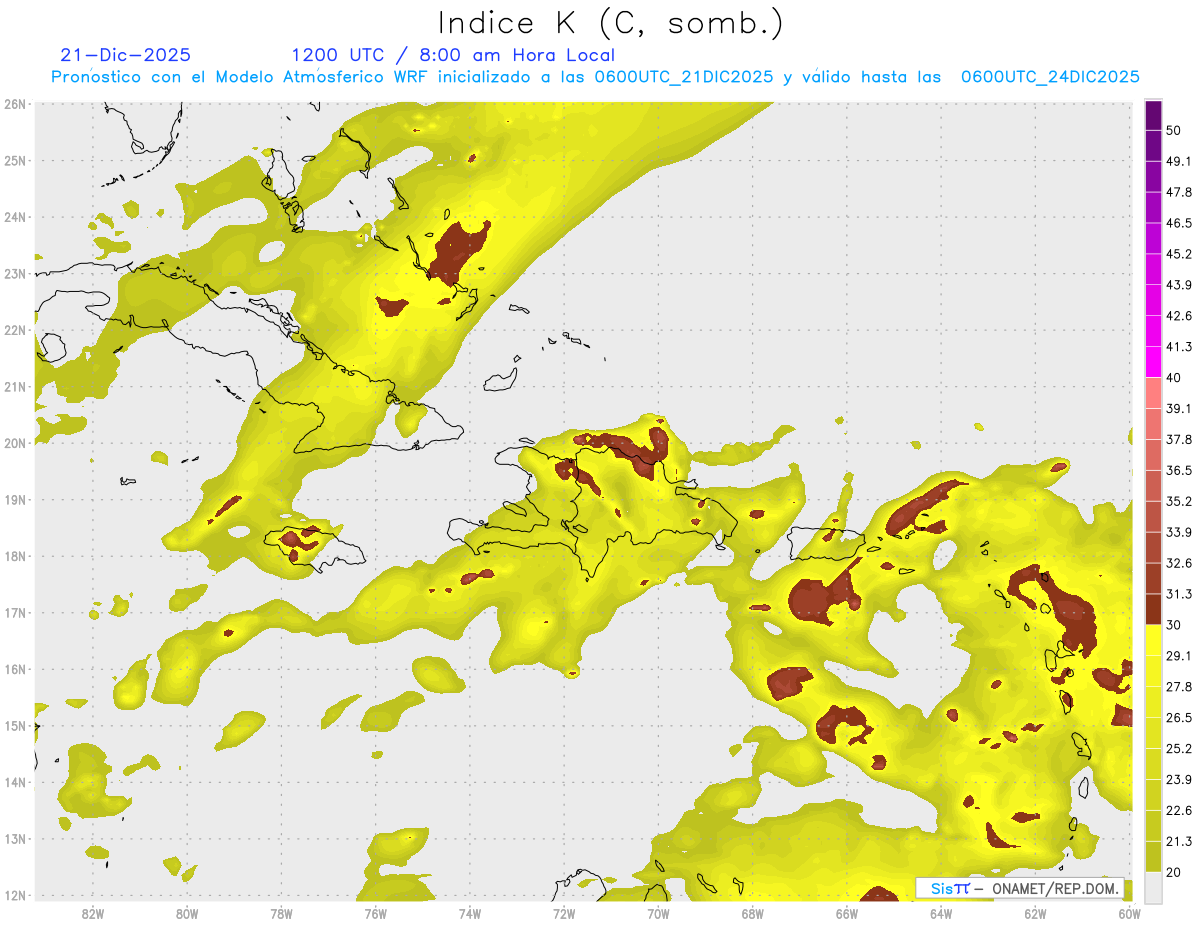This screenshot has height=927, width=1200.
Task: Select the date label "21-Dic-2025"
Action: click(125, 55)
